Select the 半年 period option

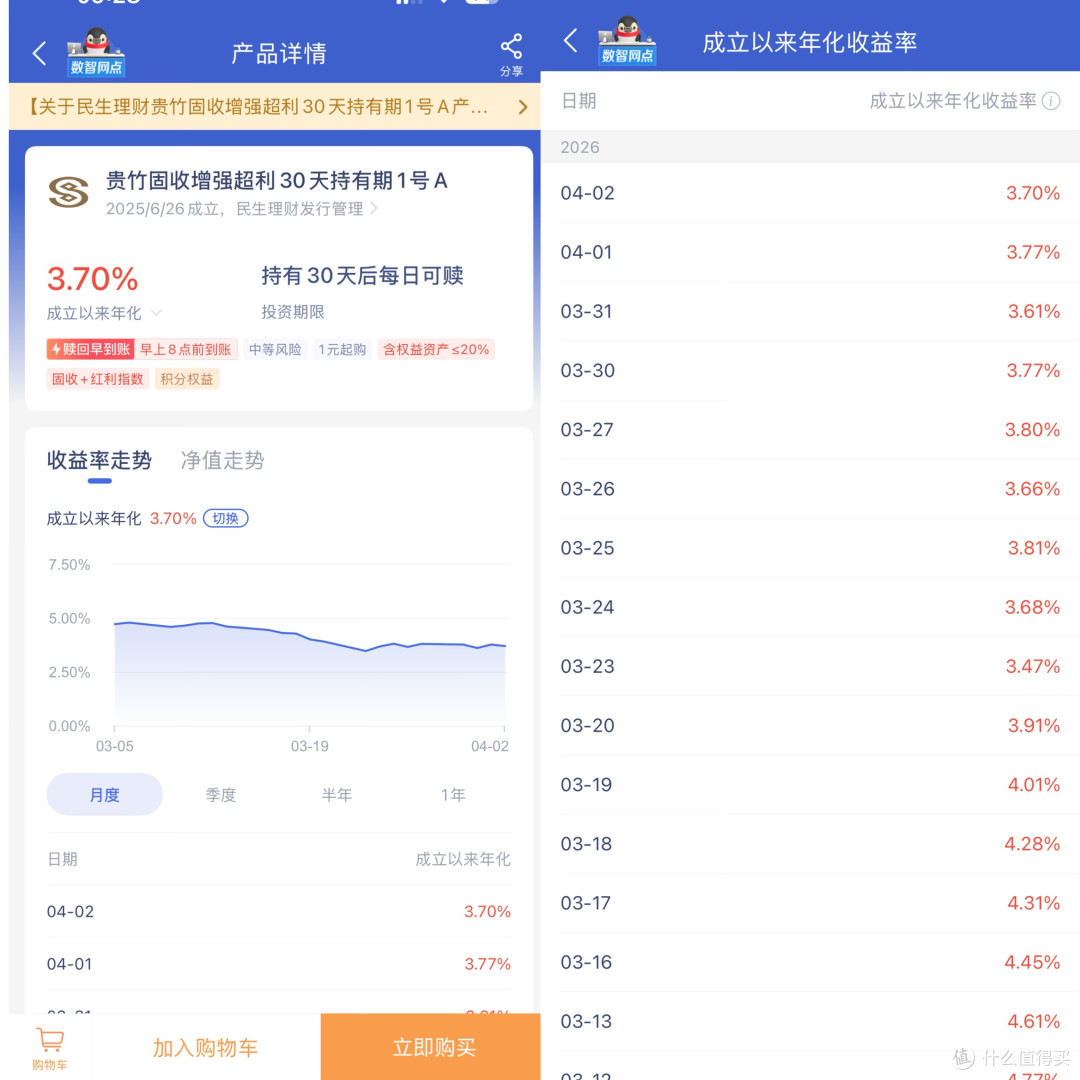click(337, 794)
